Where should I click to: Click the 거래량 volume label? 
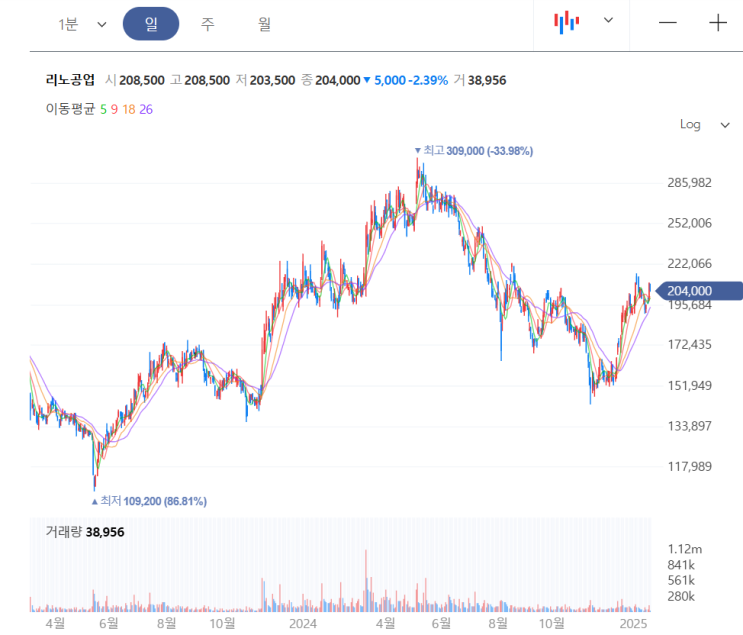[64, 532]
